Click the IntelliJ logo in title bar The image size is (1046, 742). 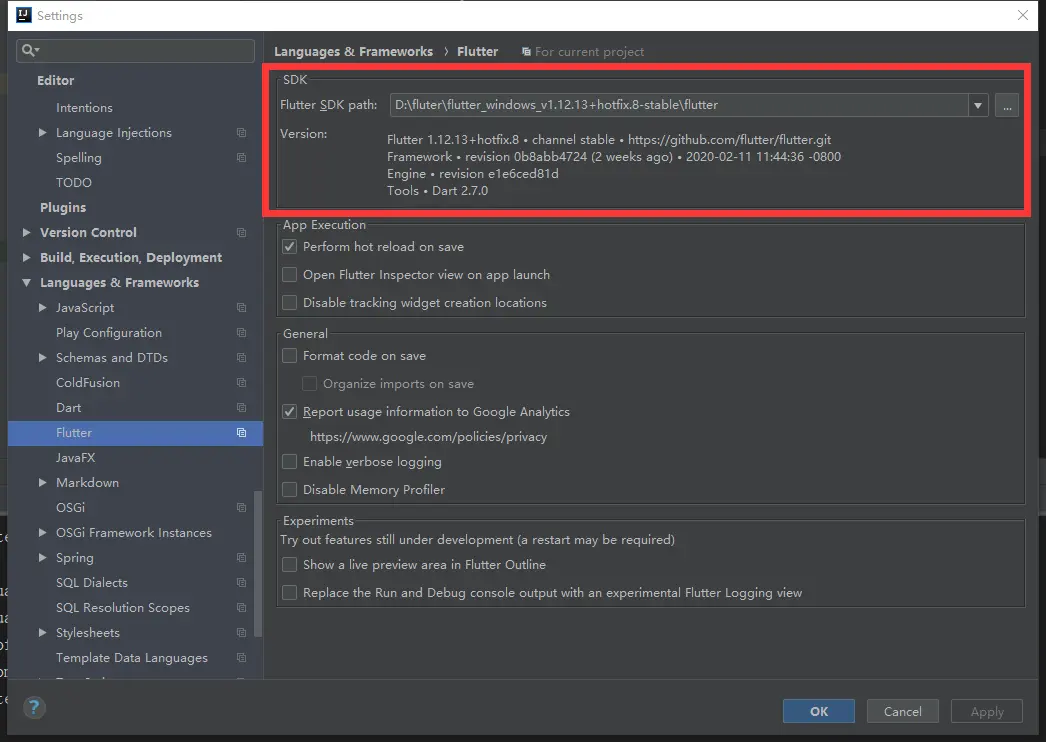[x=23, y=15]
